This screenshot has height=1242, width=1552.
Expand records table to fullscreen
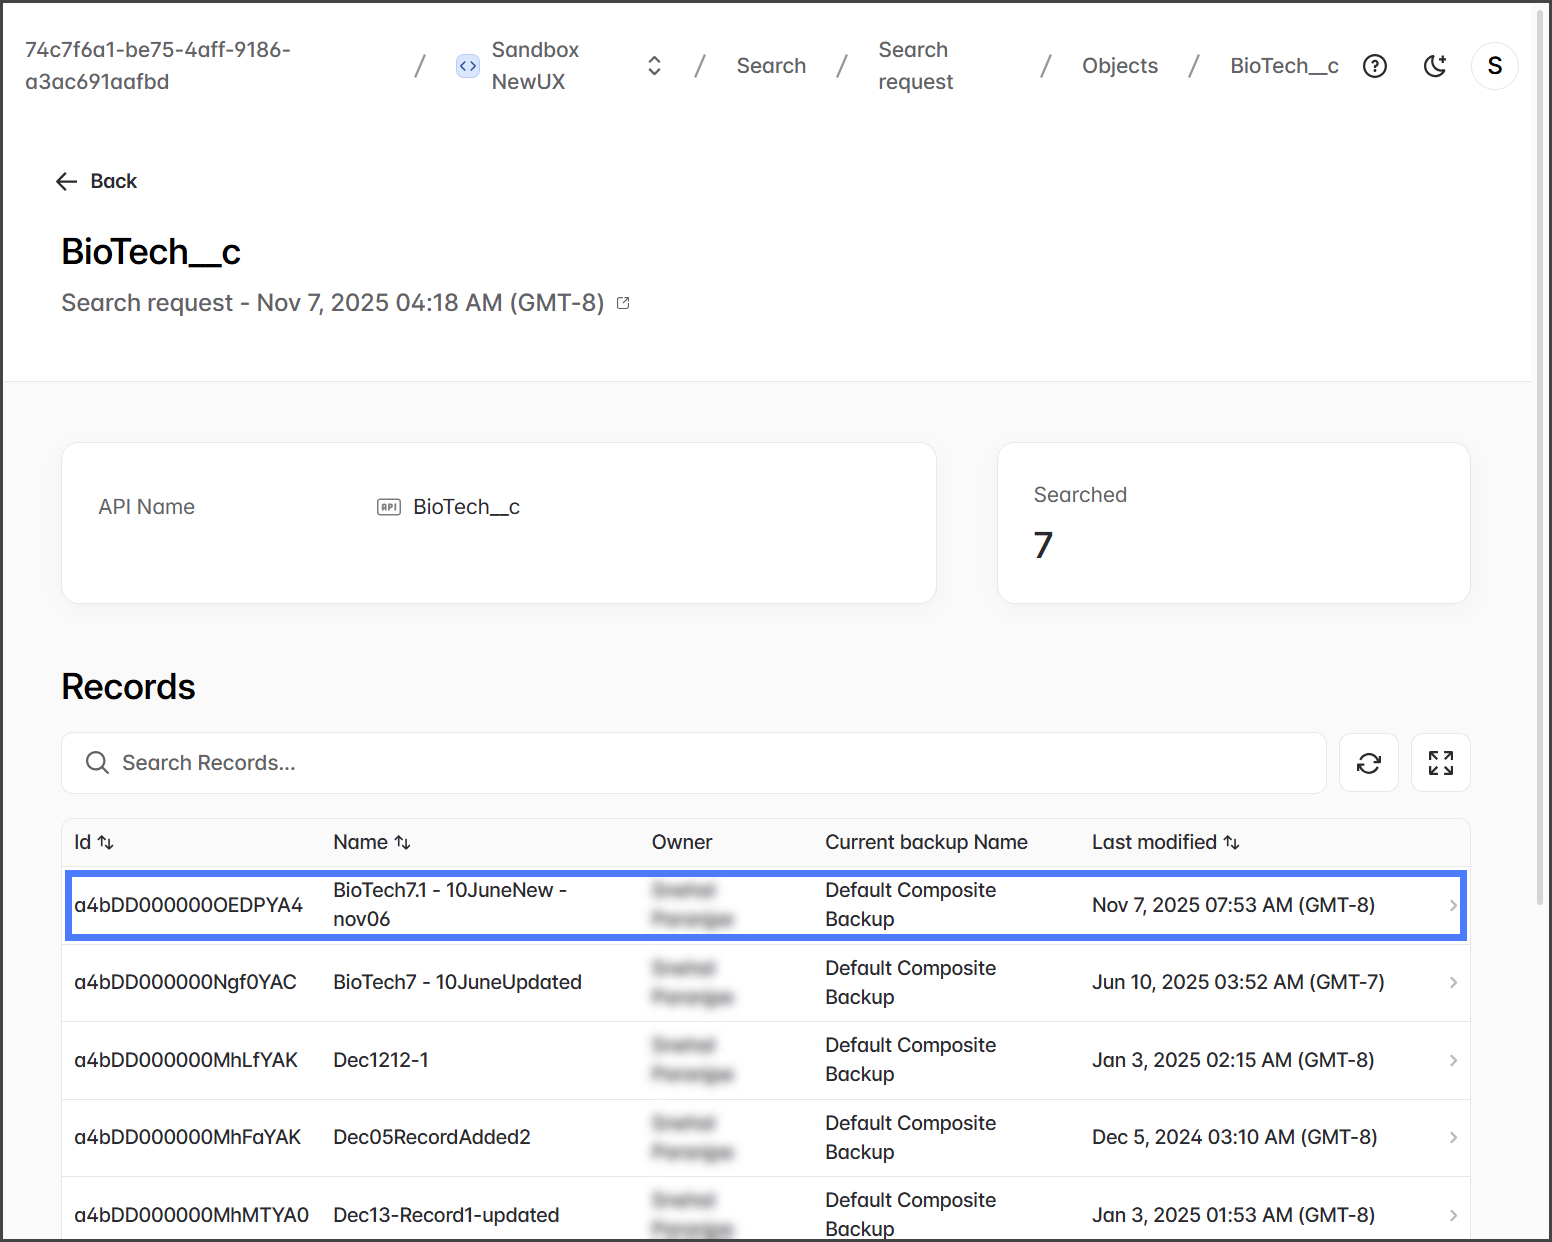(1440, 763)
